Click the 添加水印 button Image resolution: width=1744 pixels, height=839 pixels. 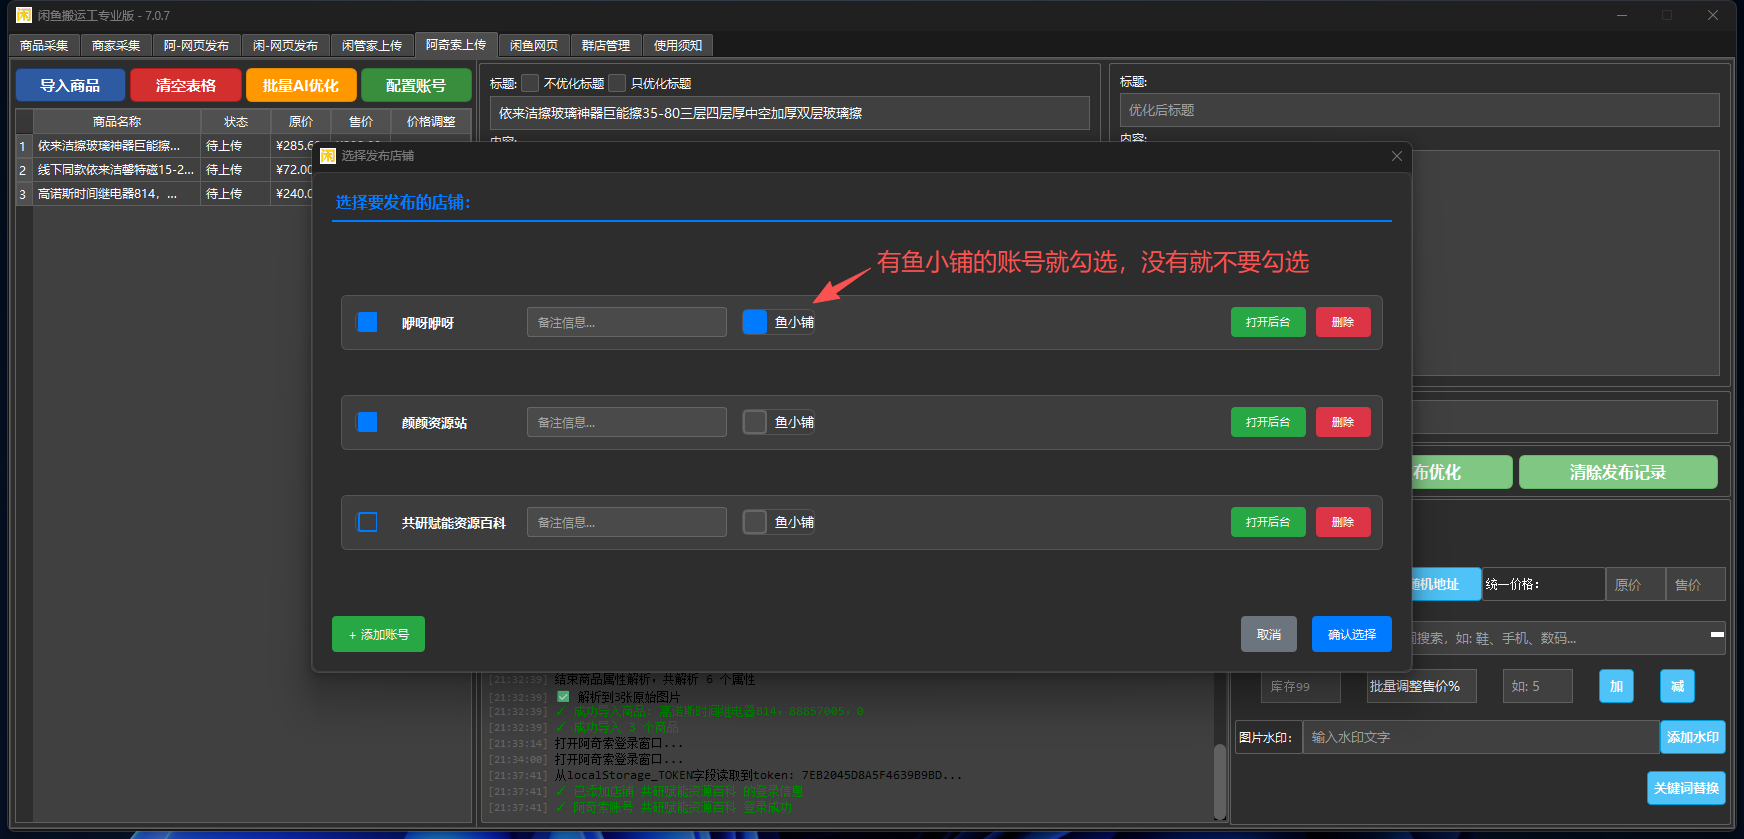click(1692, 737)
